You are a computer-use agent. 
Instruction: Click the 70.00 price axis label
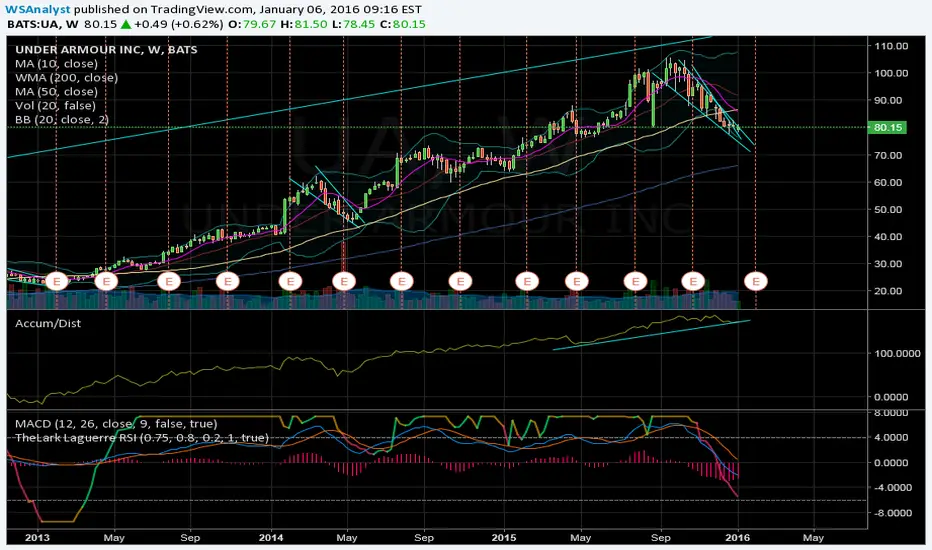point(890,155)
